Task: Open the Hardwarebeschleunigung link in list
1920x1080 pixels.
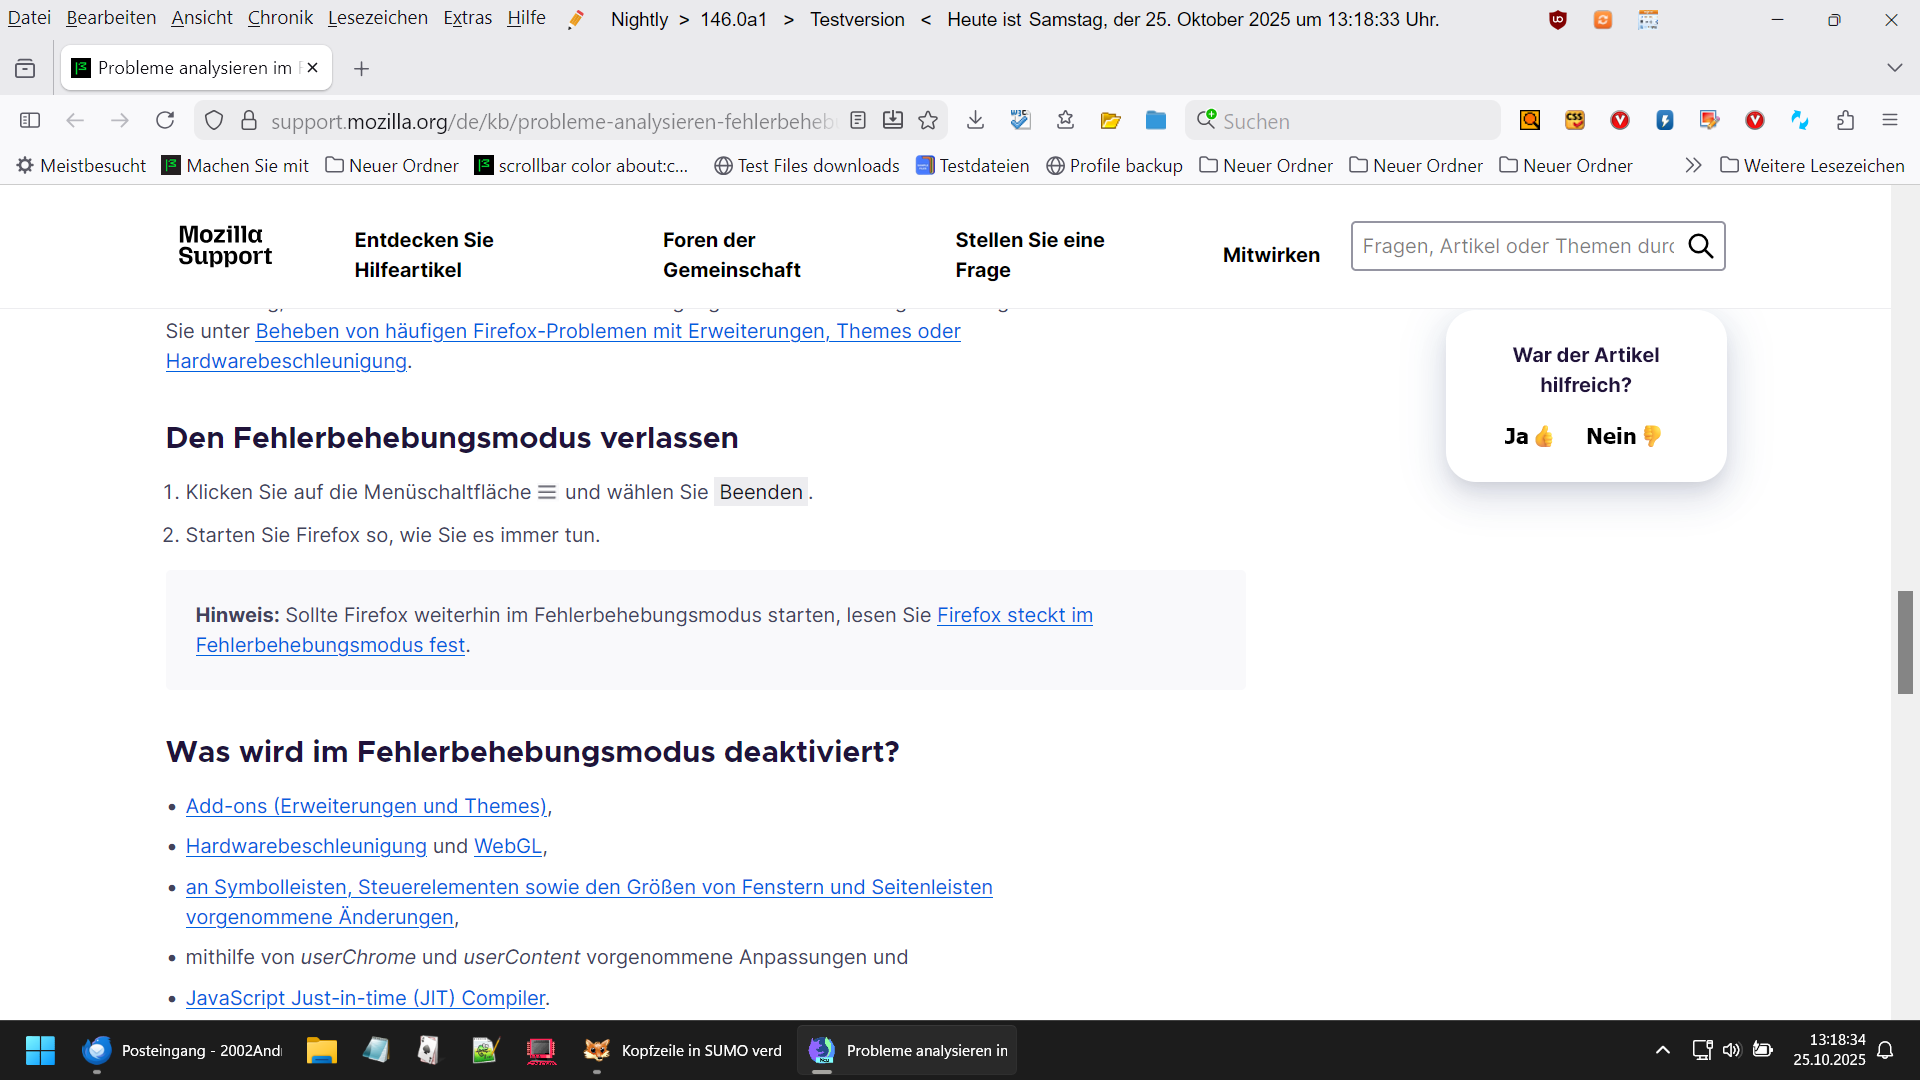Action: pos(306,846)
